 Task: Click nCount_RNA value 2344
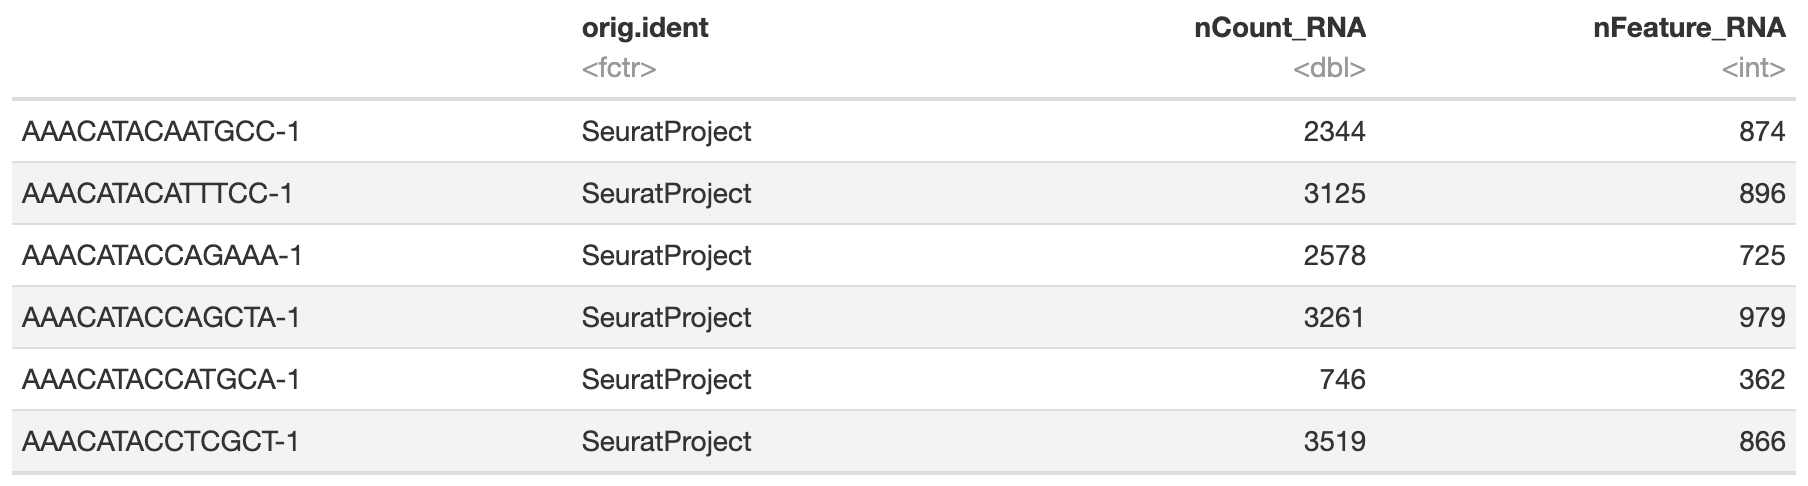click(x=1334, y=132)
